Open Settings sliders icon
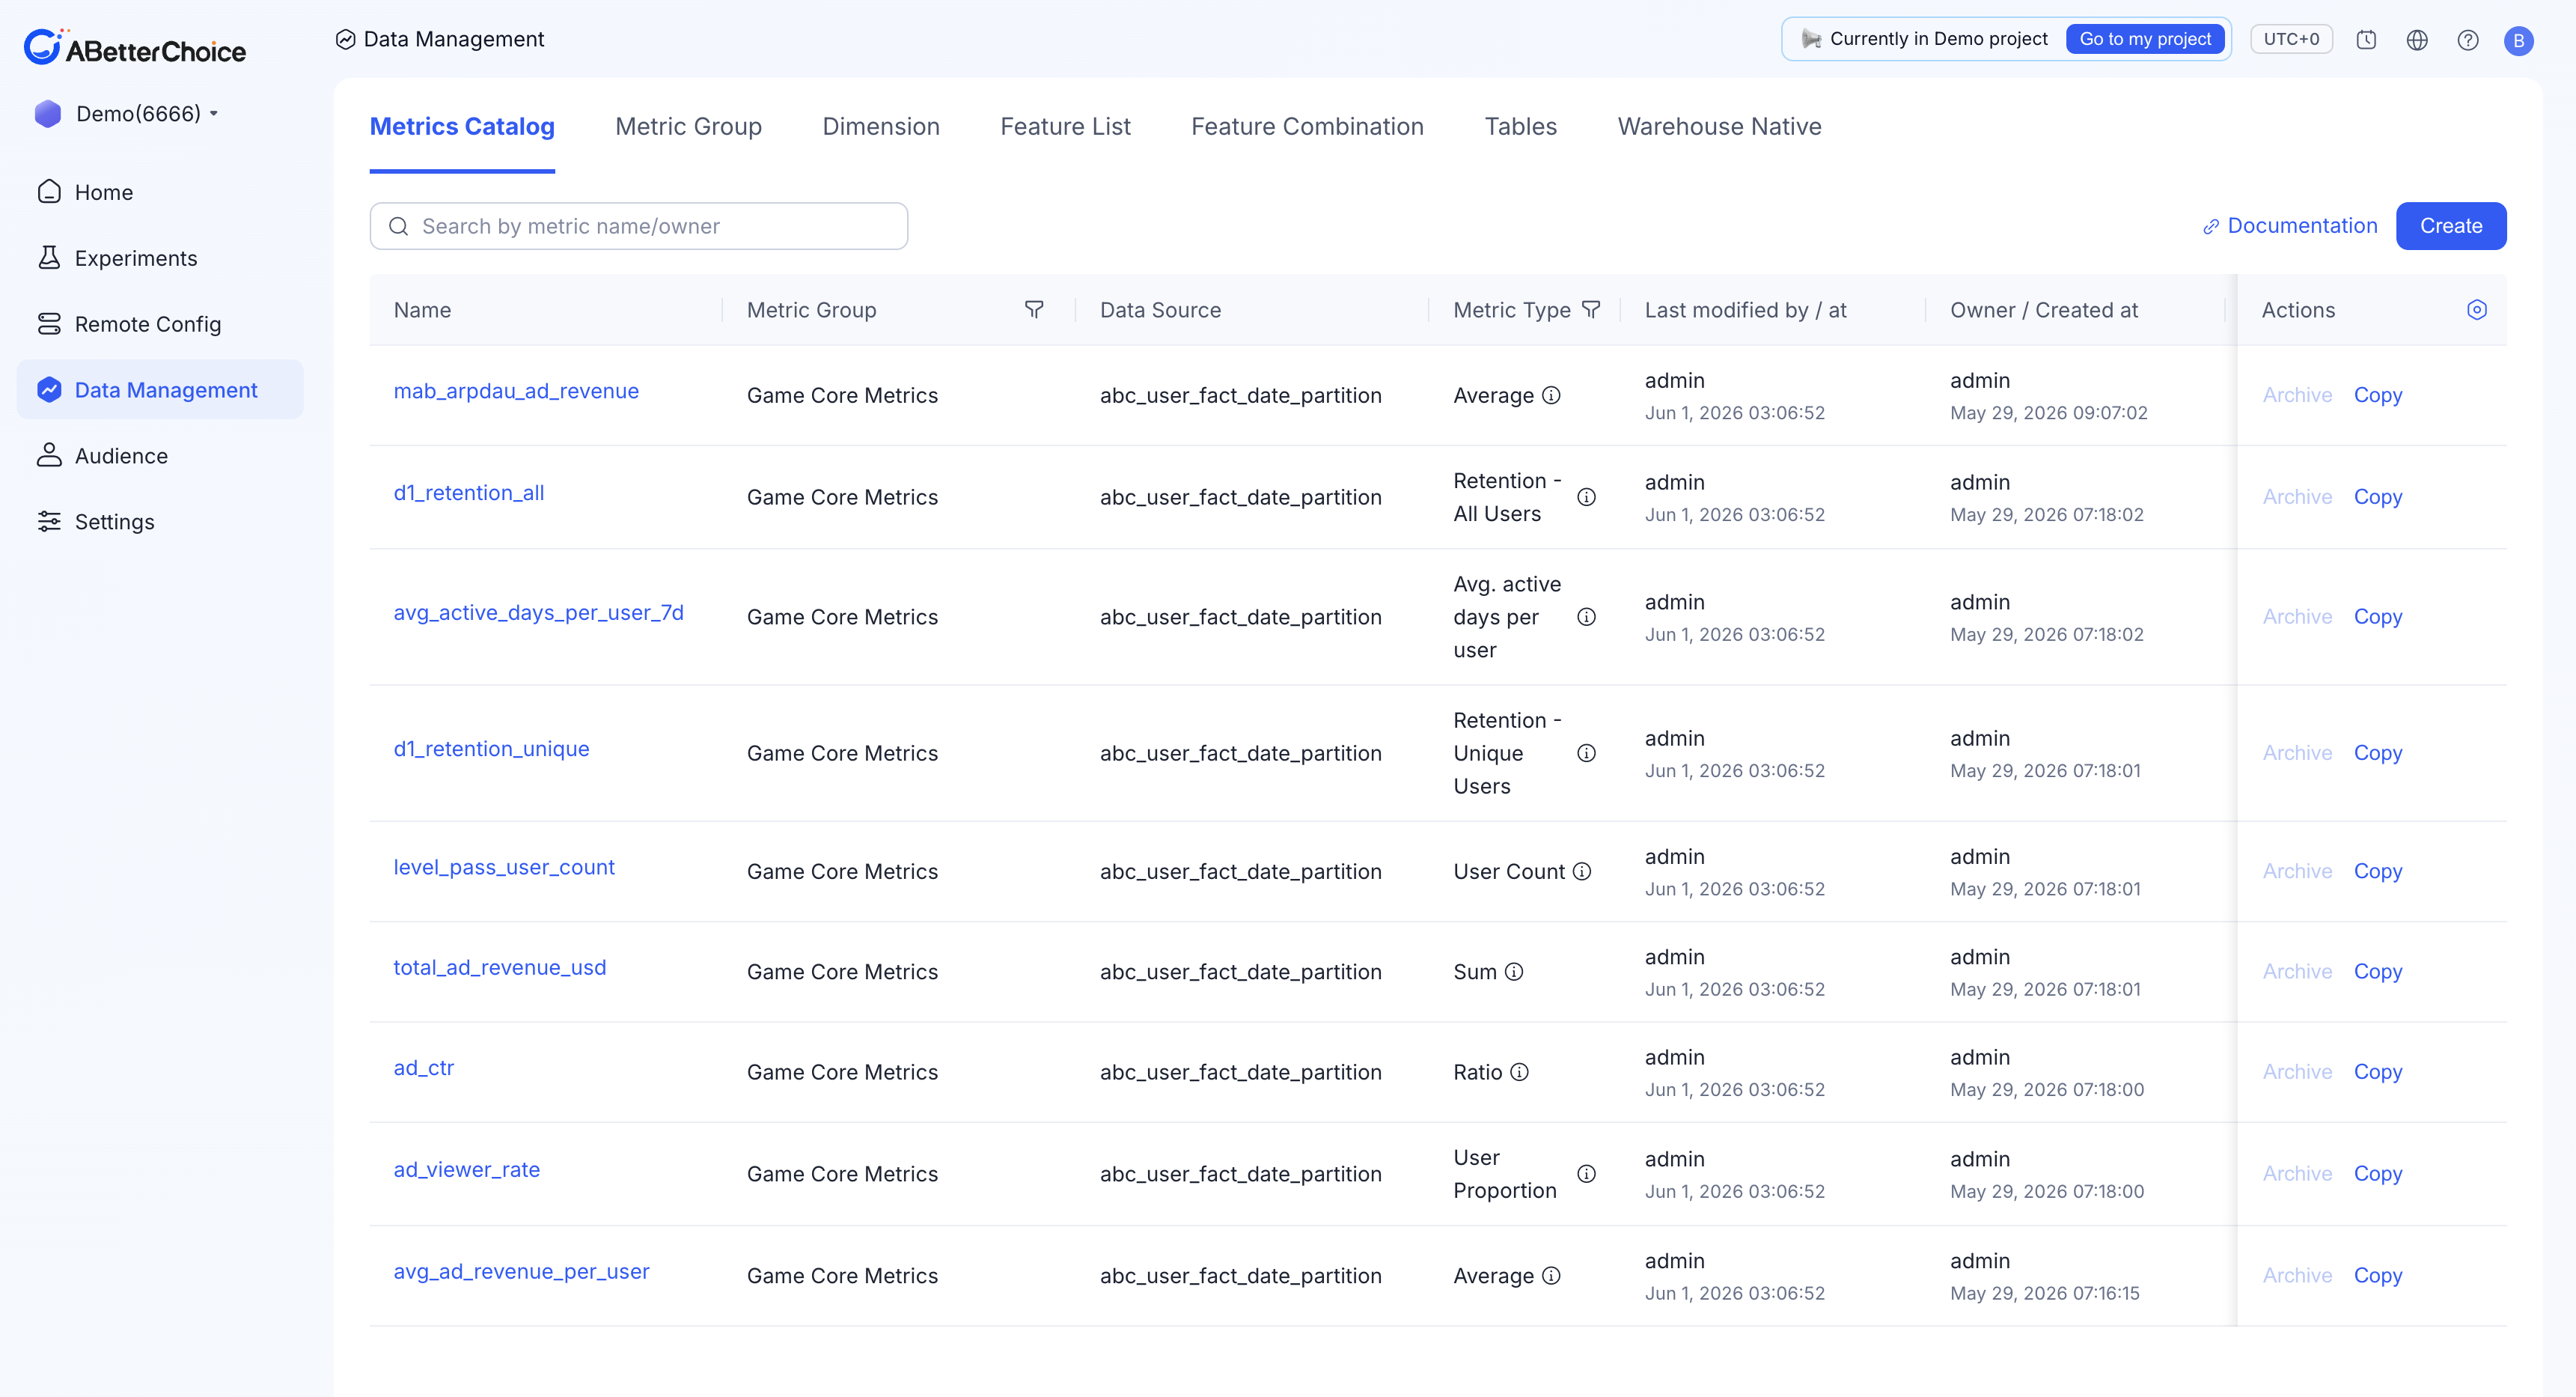This screenshot has width=2576, height=1397. click(x=49, y=522)
